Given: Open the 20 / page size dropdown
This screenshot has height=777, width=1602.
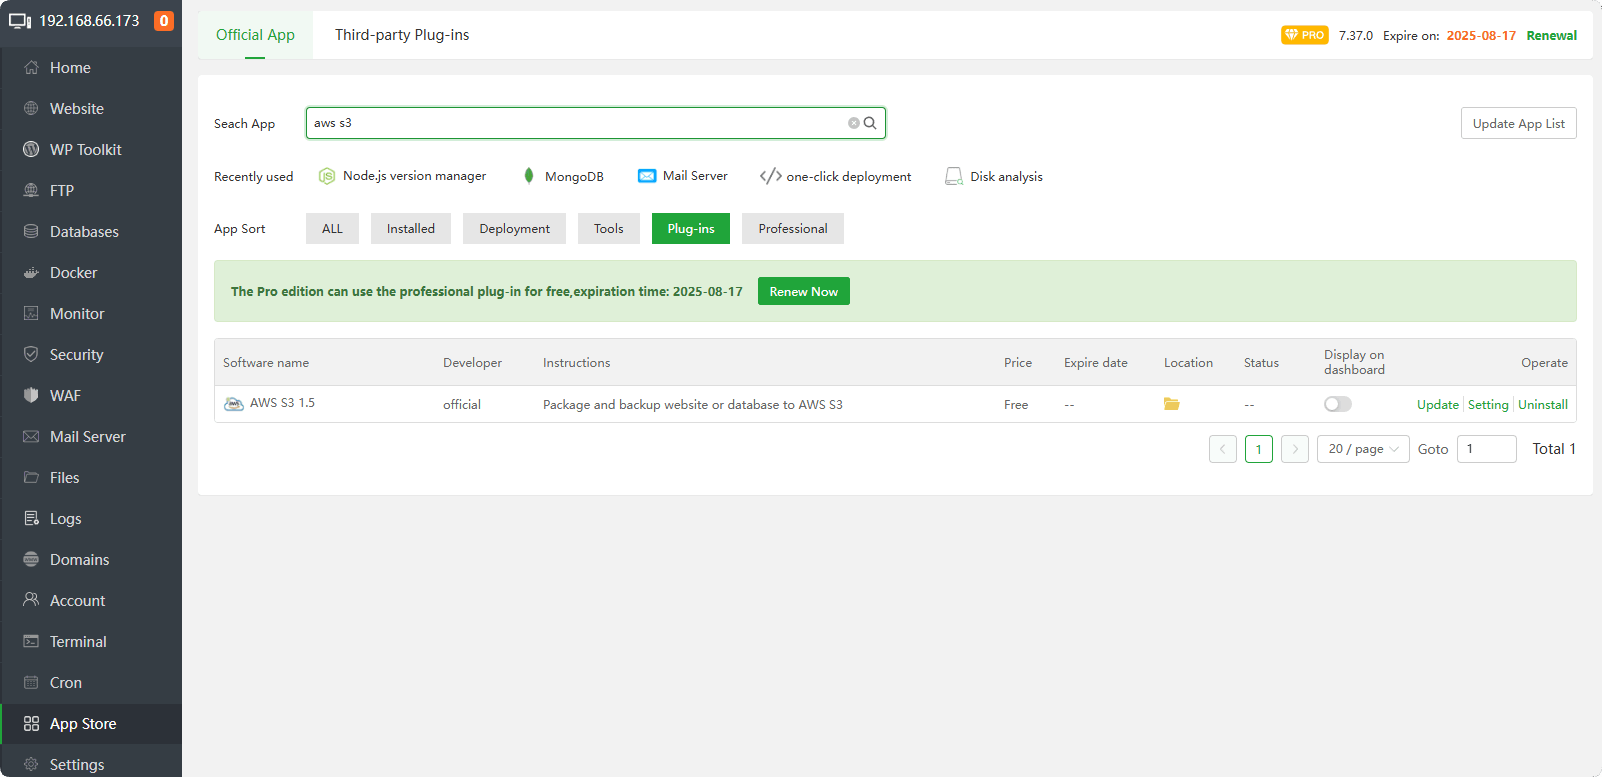Looking at the screenshot, I should click(1364, 449).
